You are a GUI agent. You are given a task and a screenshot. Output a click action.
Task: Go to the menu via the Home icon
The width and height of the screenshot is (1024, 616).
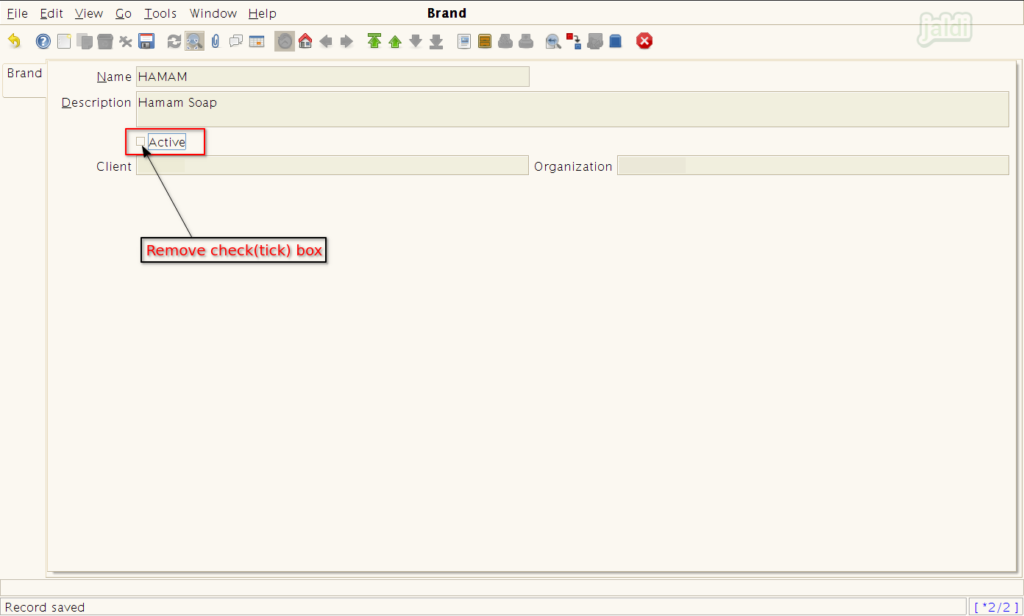coord(305,41)
